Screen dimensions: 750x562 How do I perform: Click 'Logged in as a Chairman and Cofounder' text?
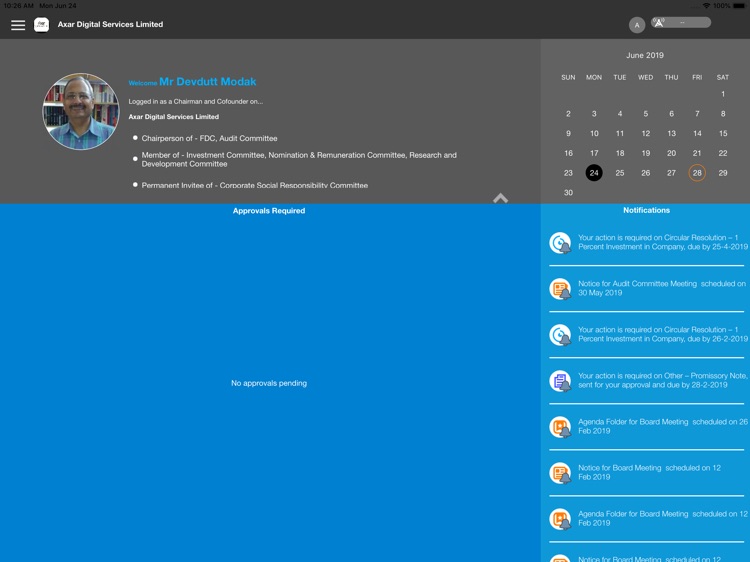point(196,101)
